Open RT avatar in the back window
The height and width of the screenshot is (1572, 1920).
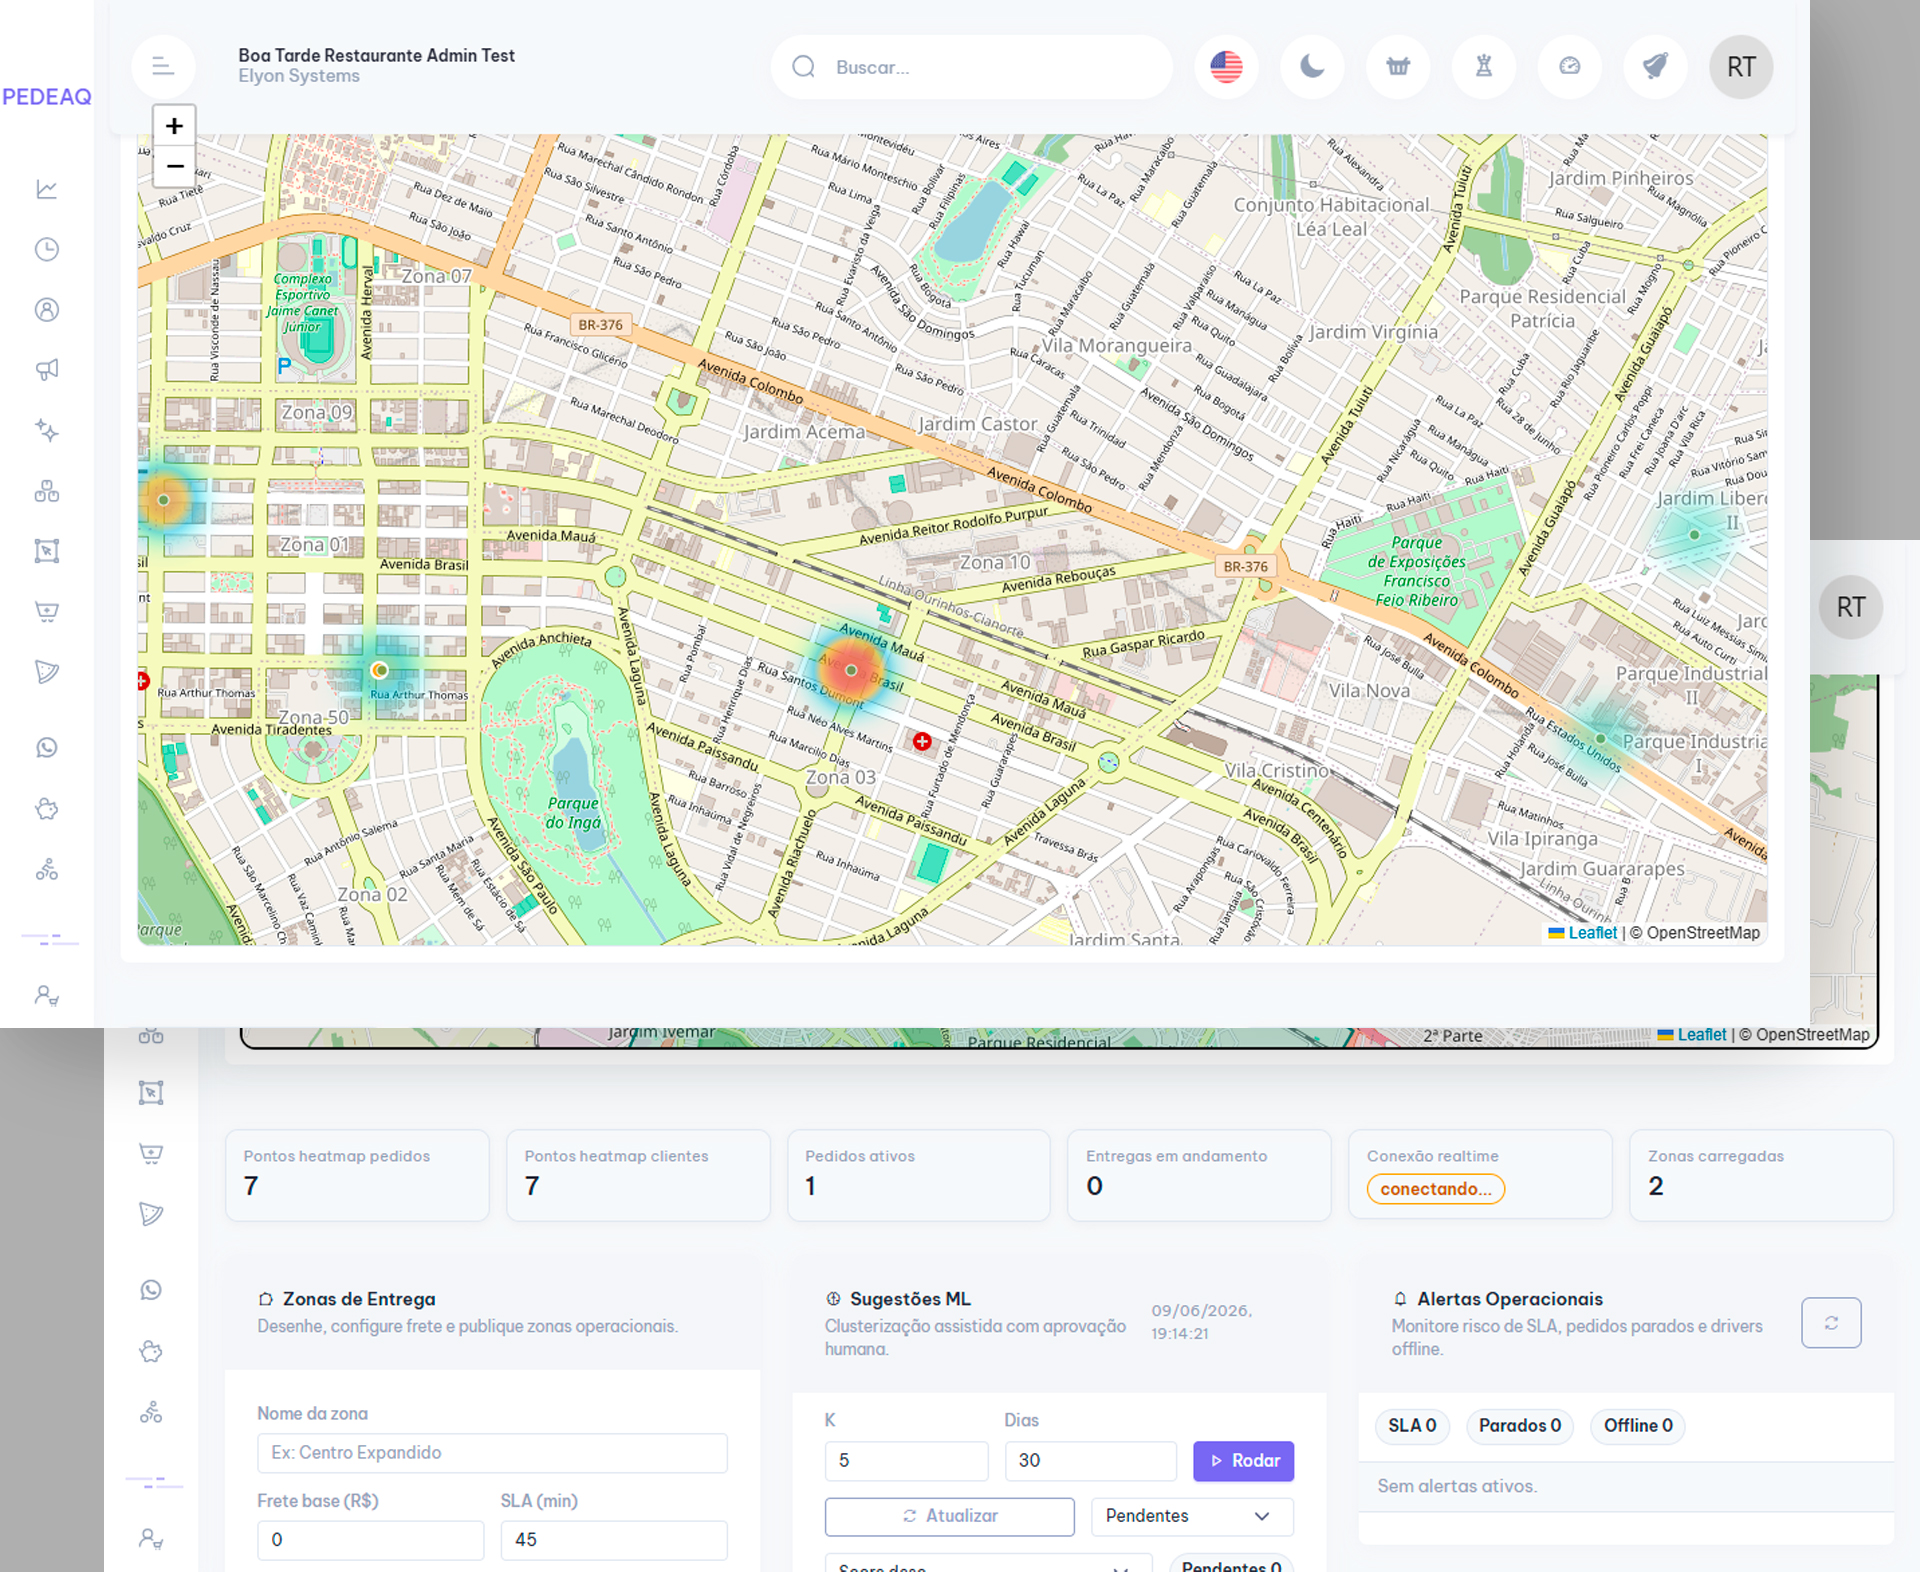click(x=1851, y=607)
